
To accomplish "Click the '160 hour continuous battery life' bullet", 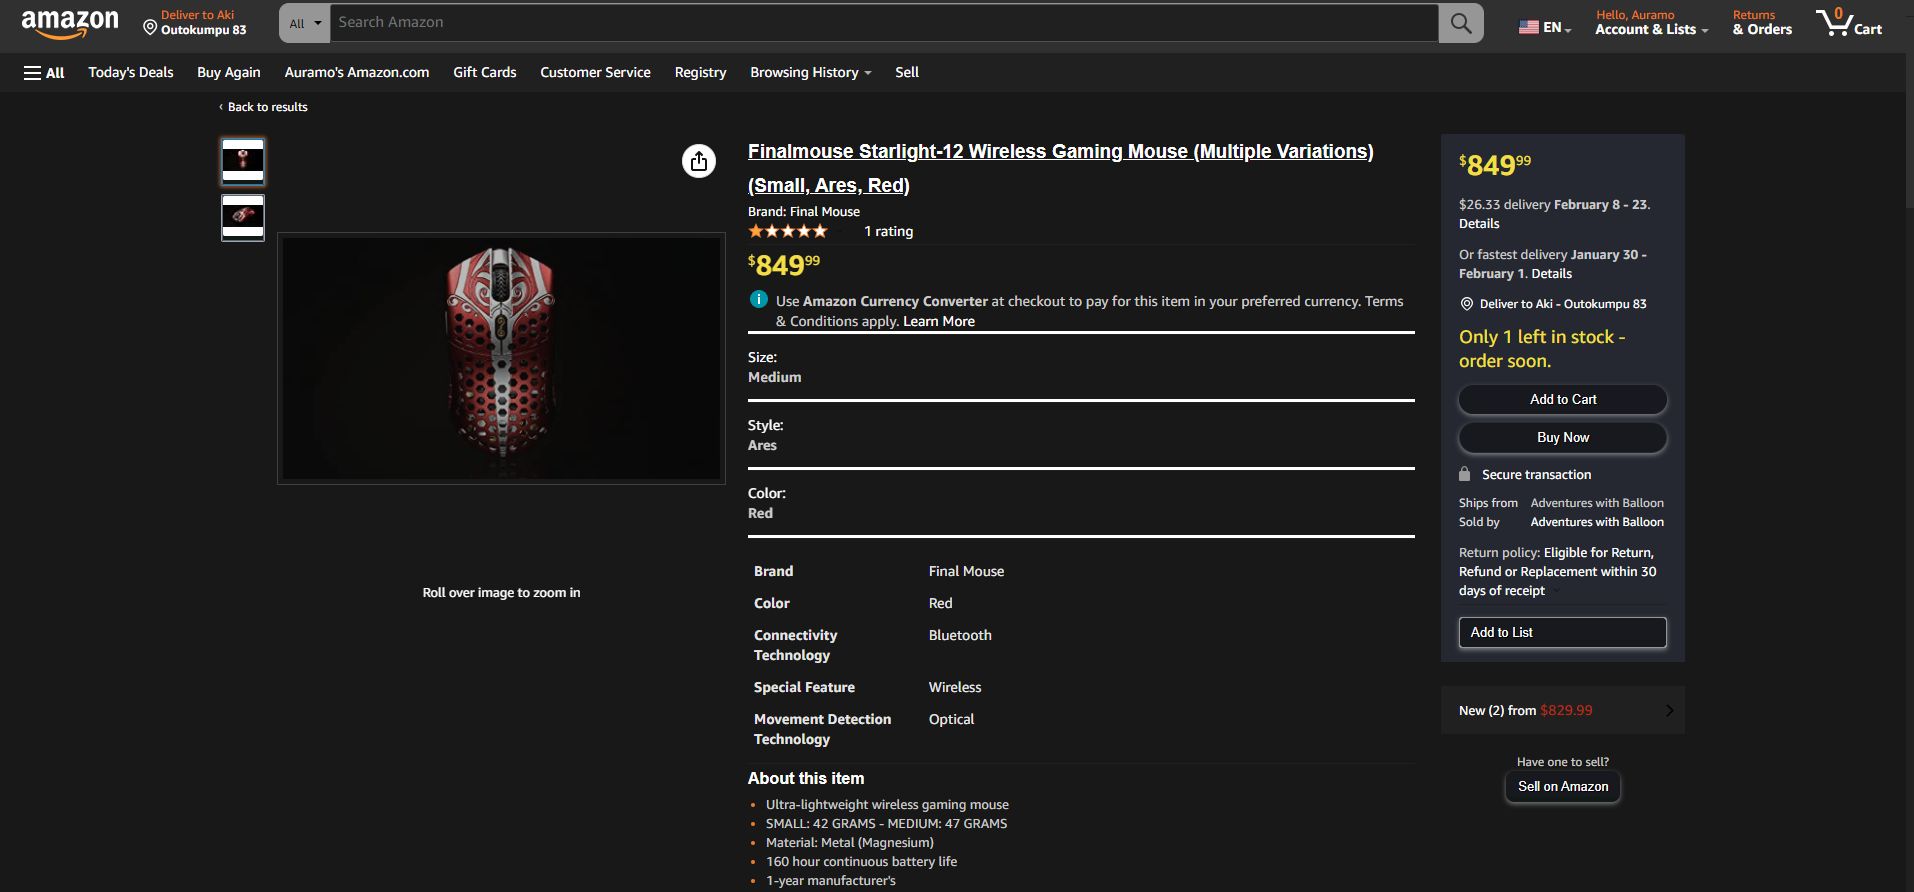I will [x=861, y=862].
